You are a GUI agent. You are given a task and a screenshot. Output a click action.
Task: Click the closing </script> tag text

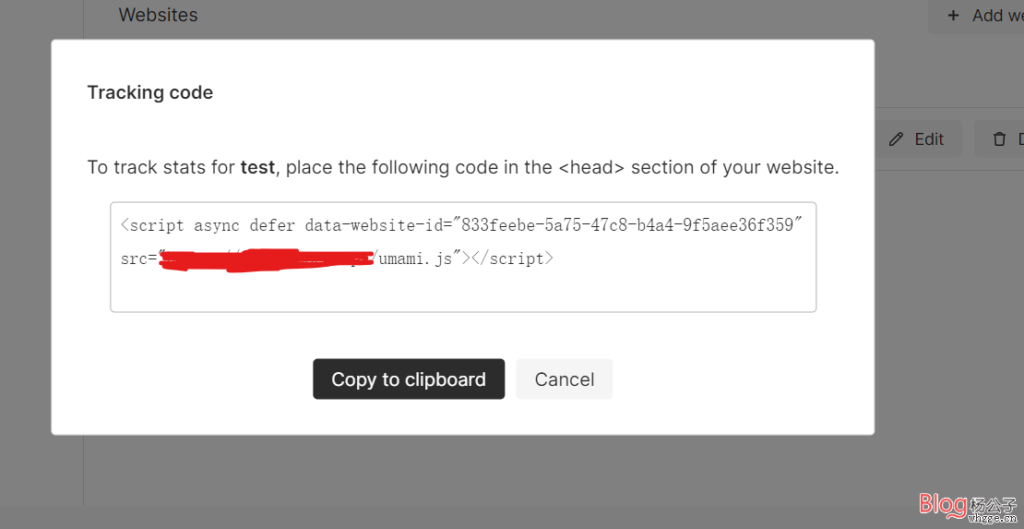tap(512, 259)
